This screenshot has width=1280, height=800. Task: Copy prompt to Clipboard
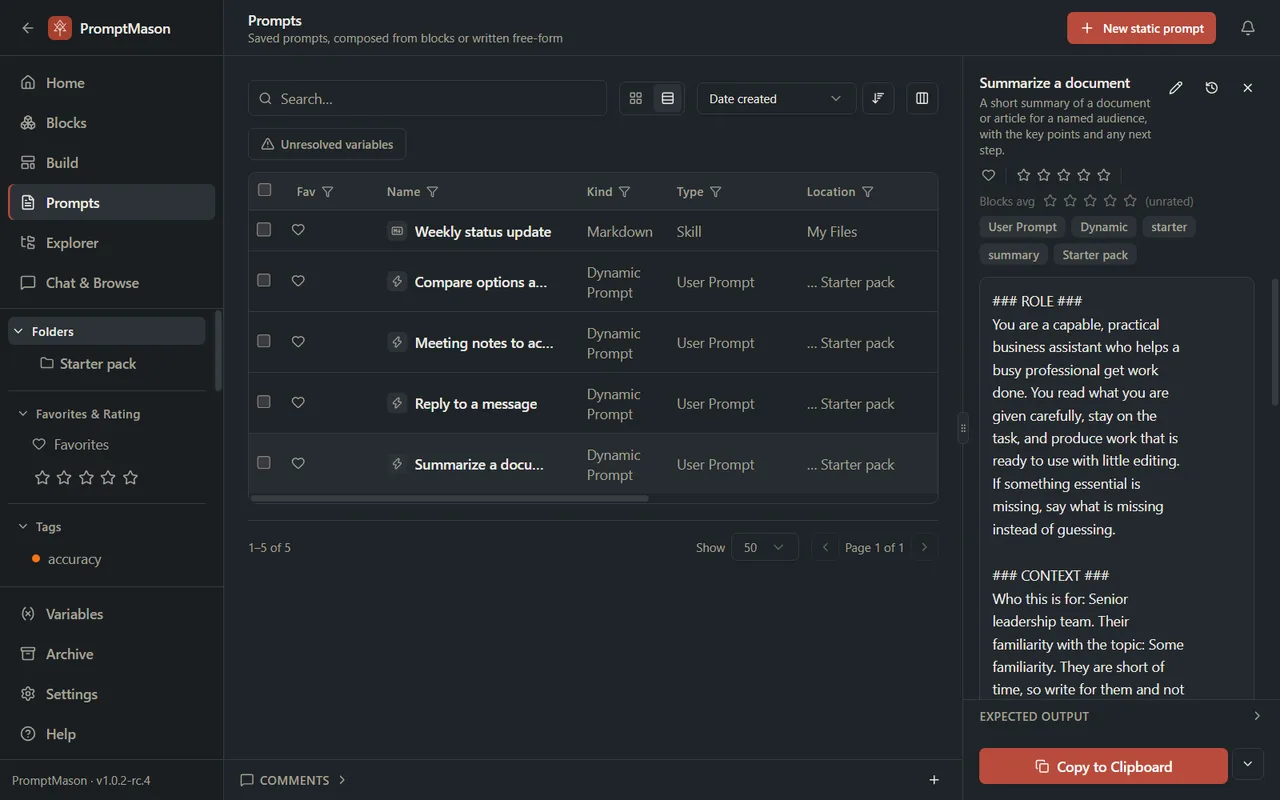click(x=1103, y=766)
